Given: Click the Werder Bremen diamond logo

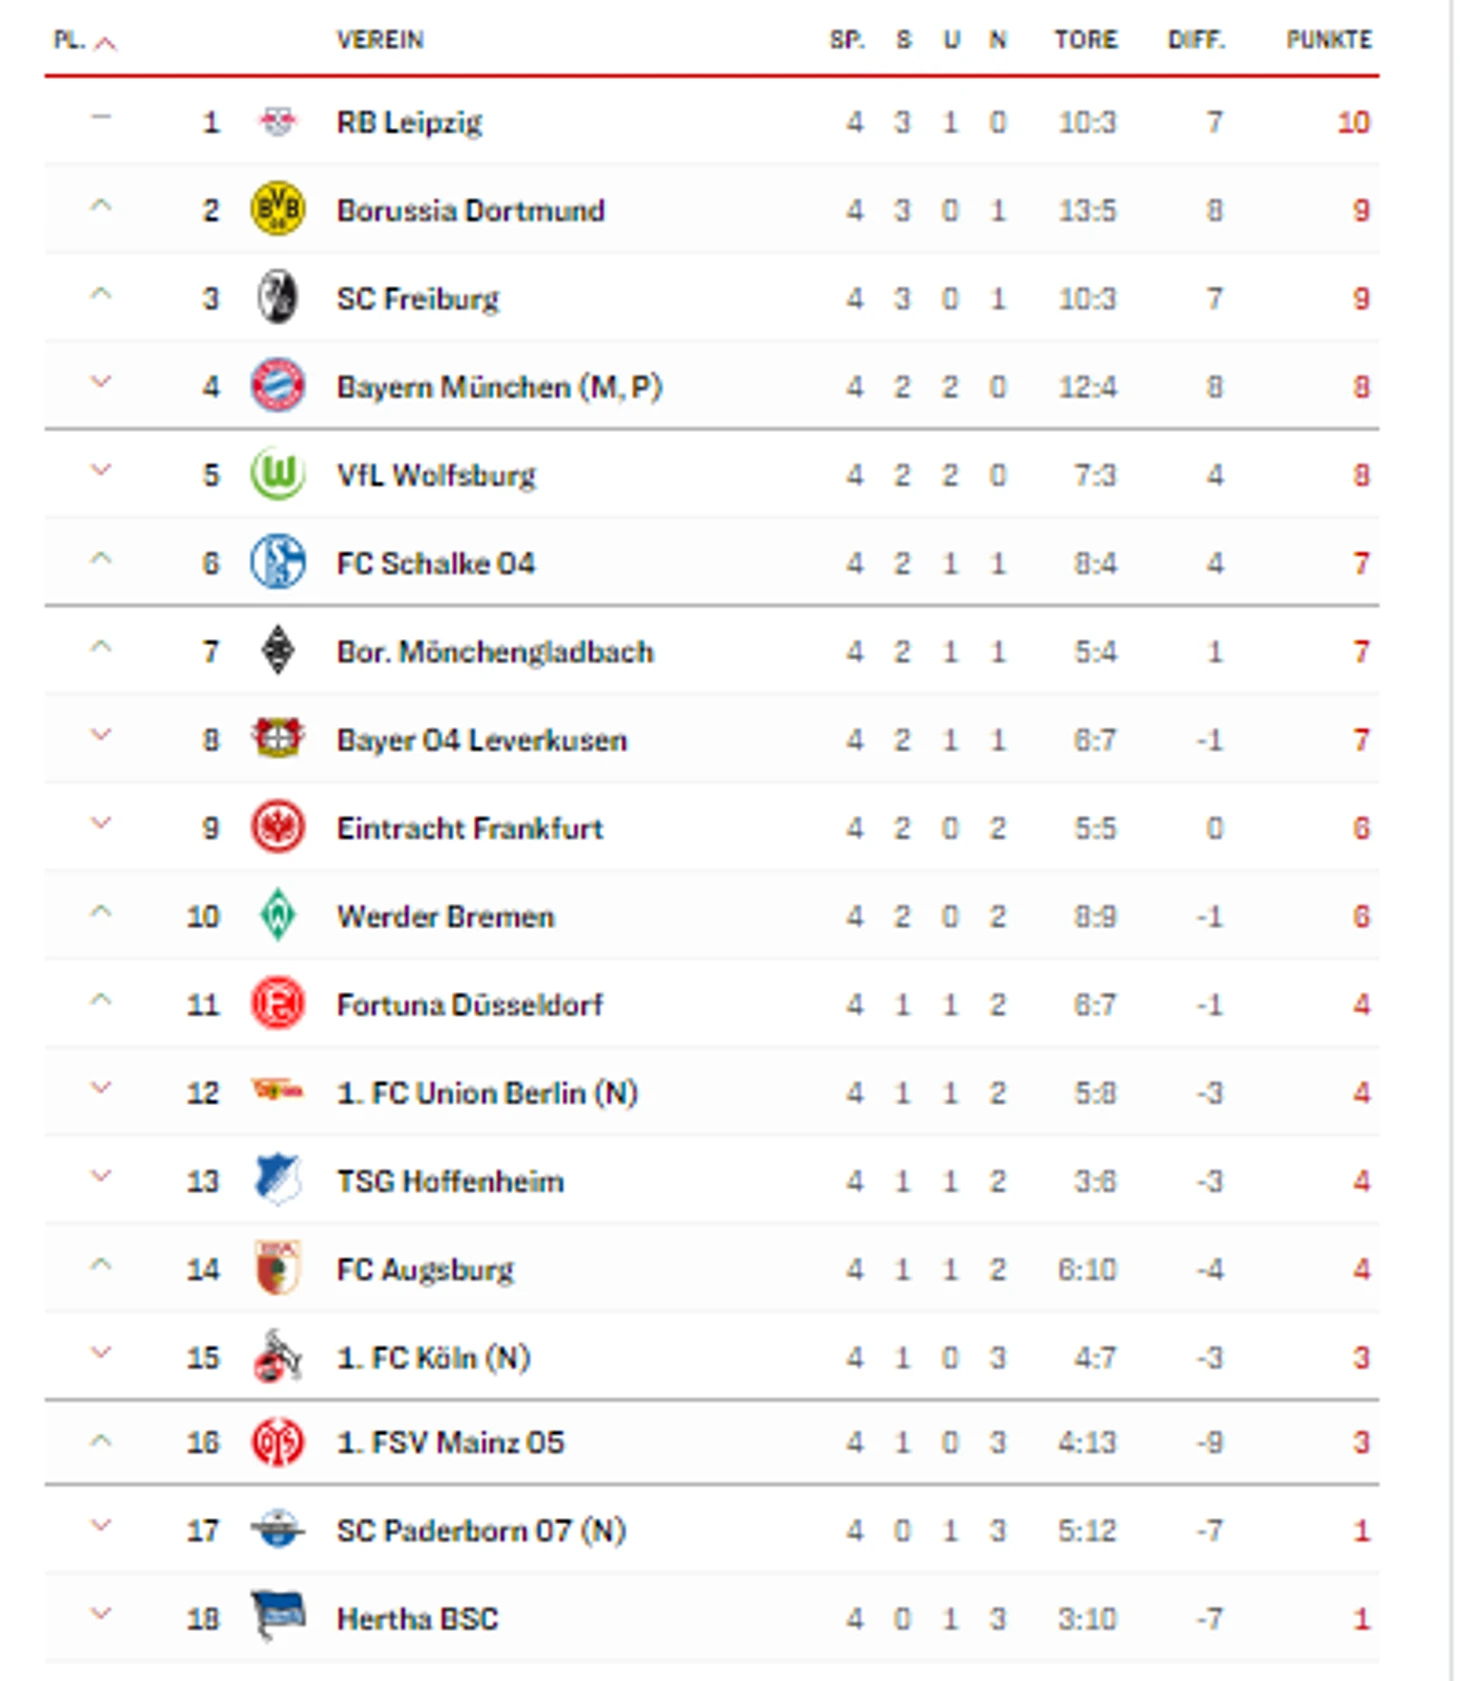Looking at the screenshot, I should (278, 914).
